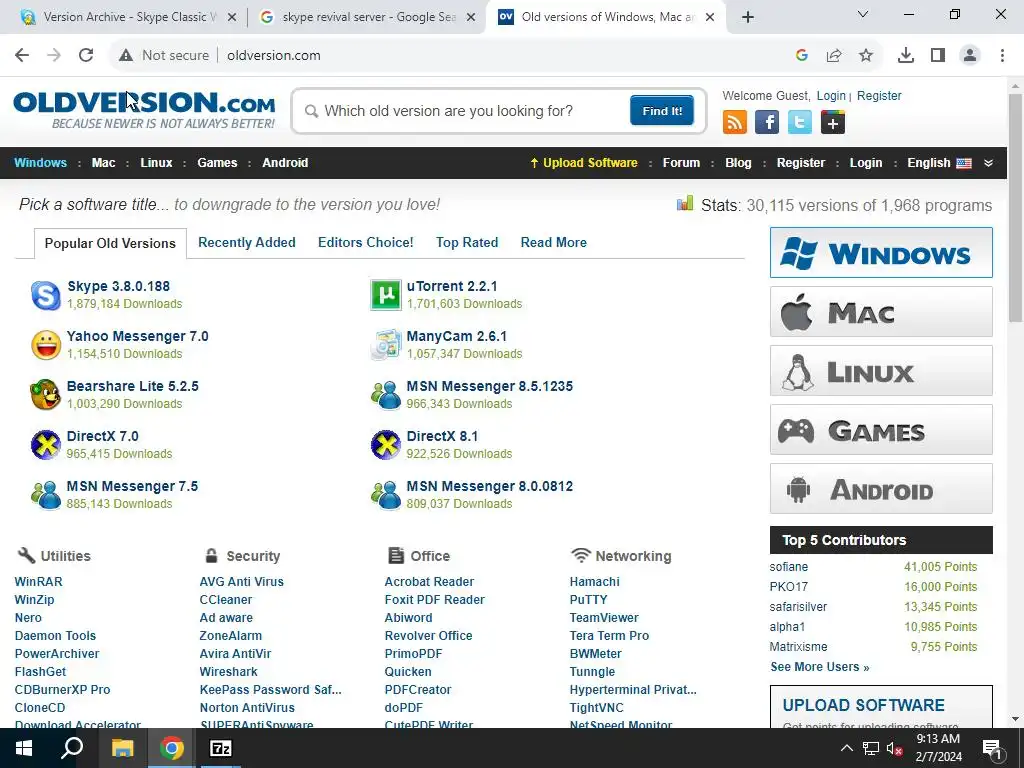Click the Find It! button
Screen dimensions: 1024x768
coord(662,110)
